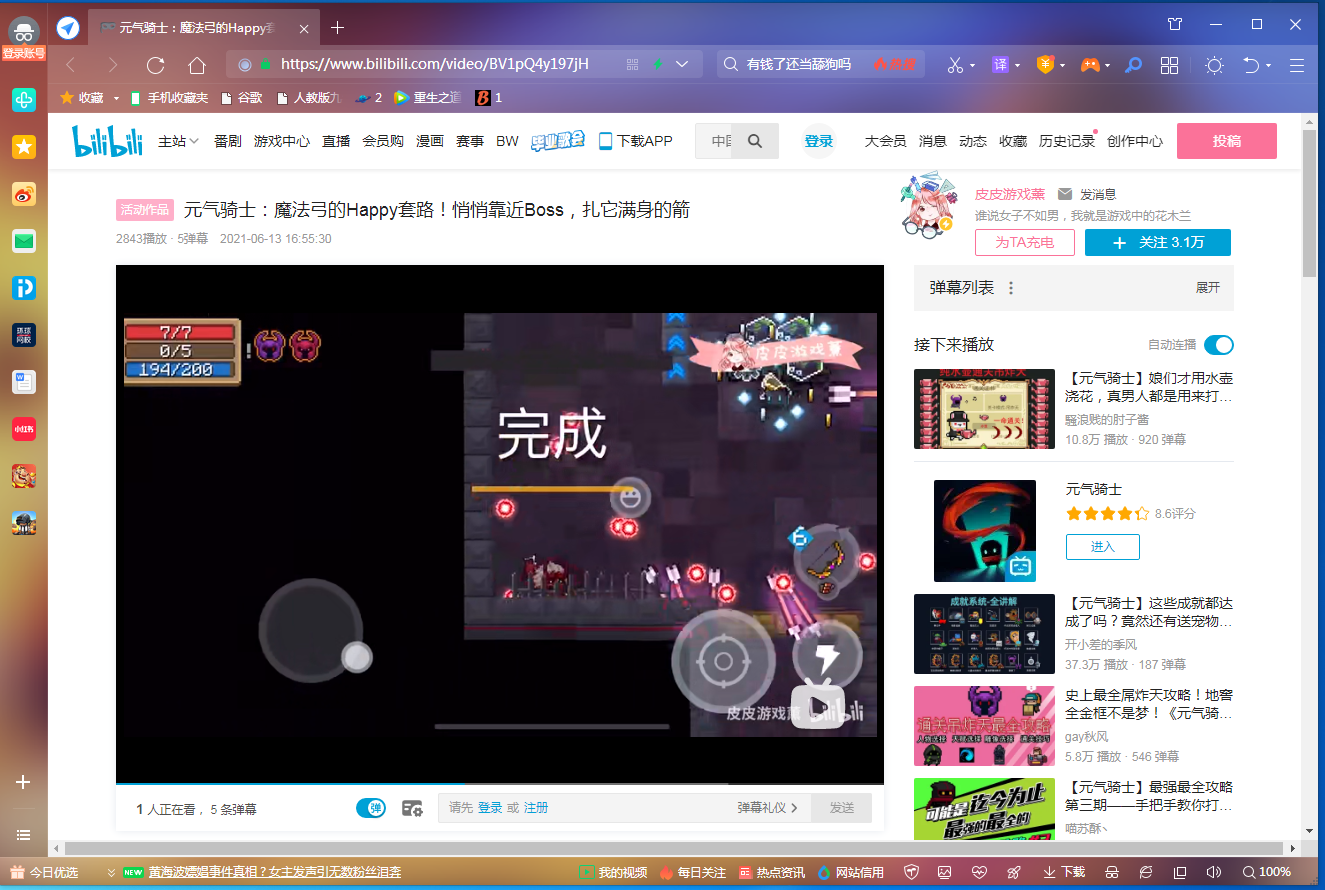The image size is (1325, 890).
Task: Open the translate (译) extension
Action: [1000, 65]
